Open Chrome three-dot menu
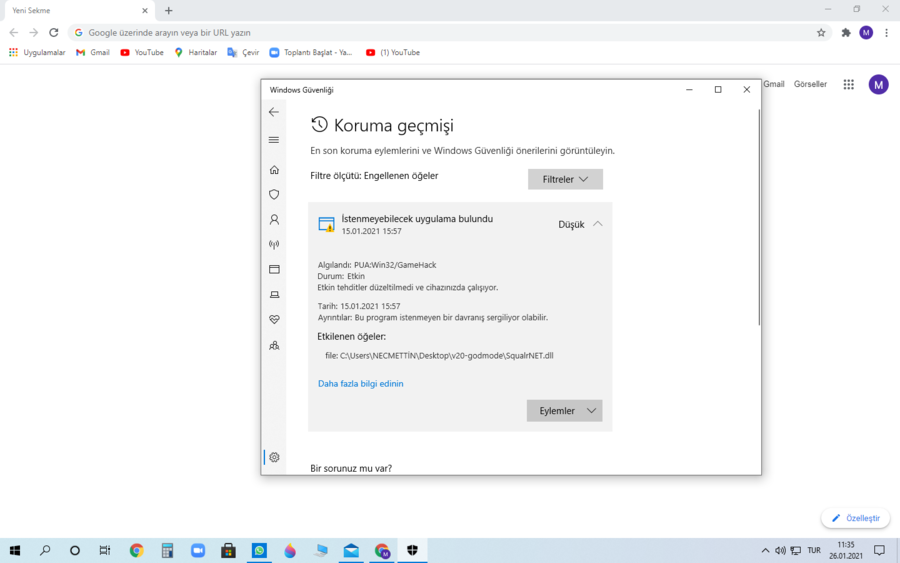Image resolution: width=900 pixels, height=563 pixels. click(x=886, y=33)
